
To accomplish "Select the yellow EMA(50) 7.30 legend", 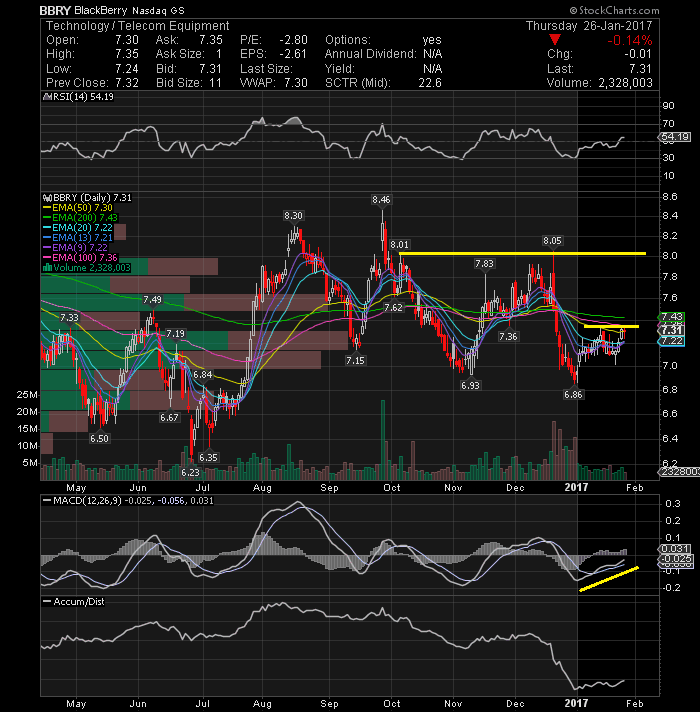I will 78,208.
